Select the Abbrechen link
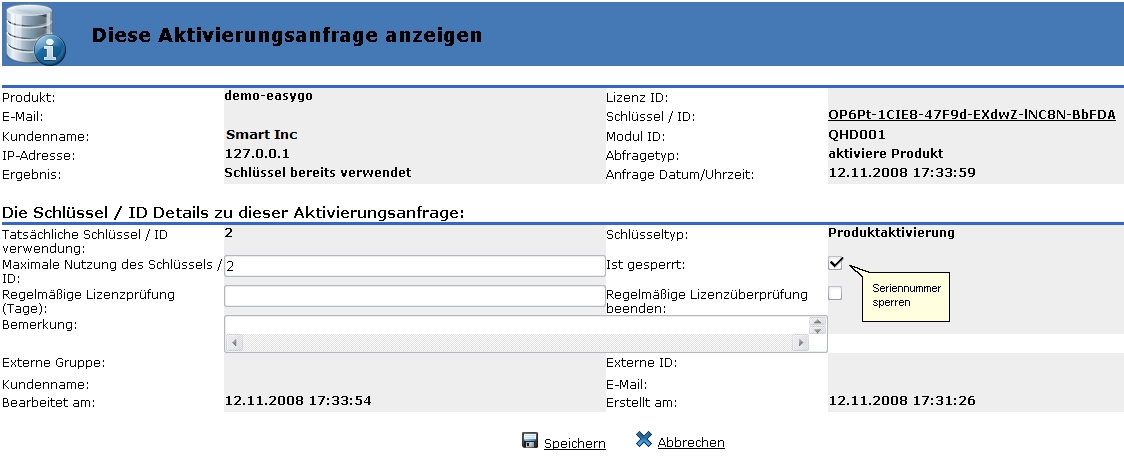Screen dimensions: 1124x458 pos(691,443)
